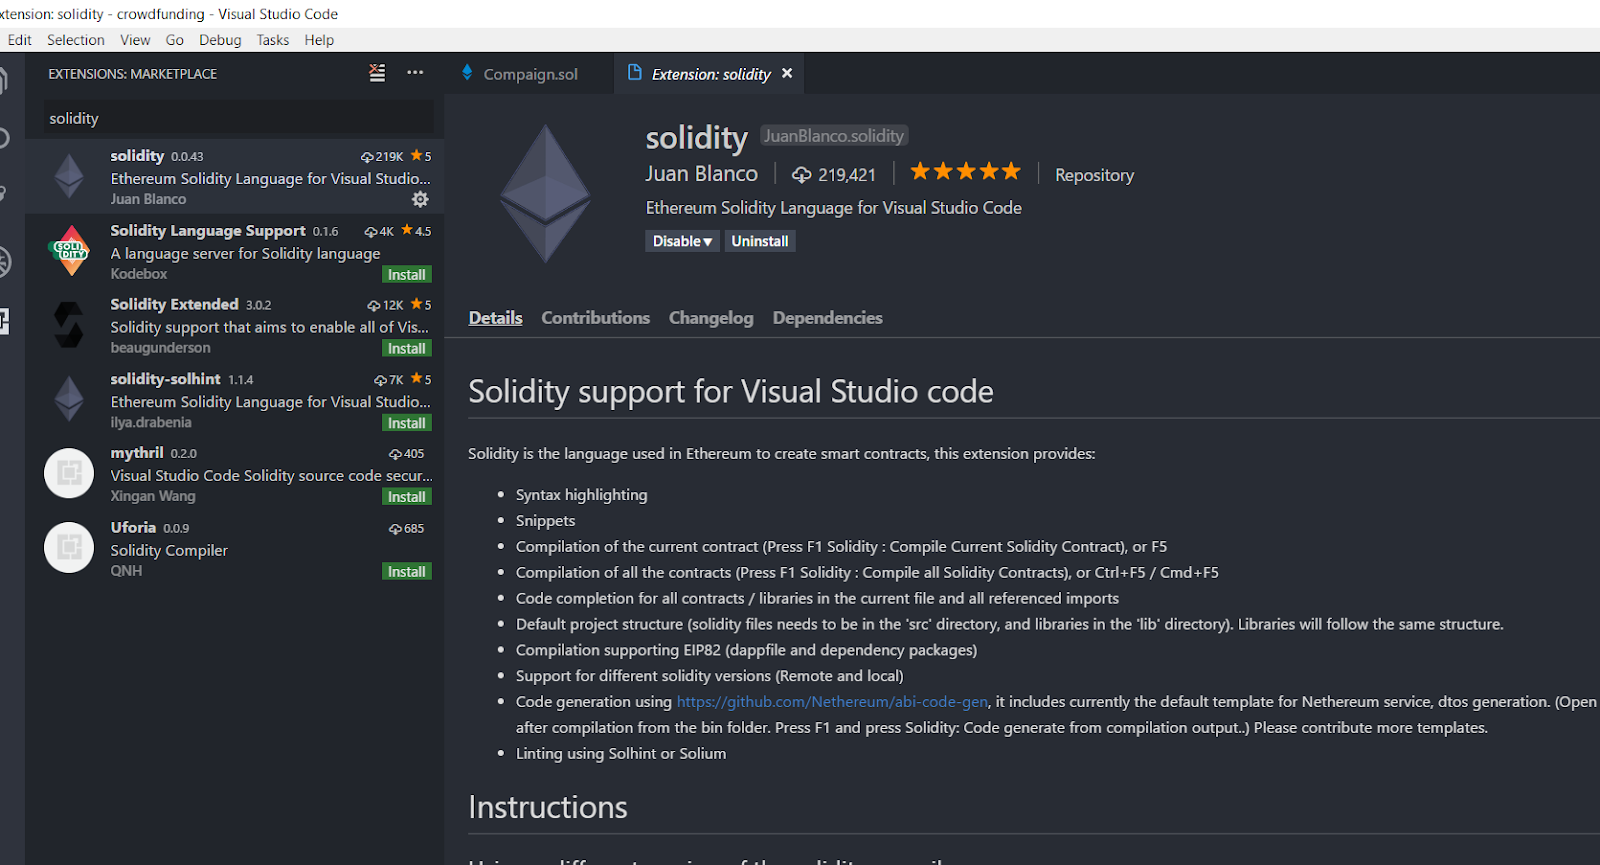Open the Extensions panel more actions menu
The height and width of the screenshot is (865, 1600).
[x=415, y=73]
